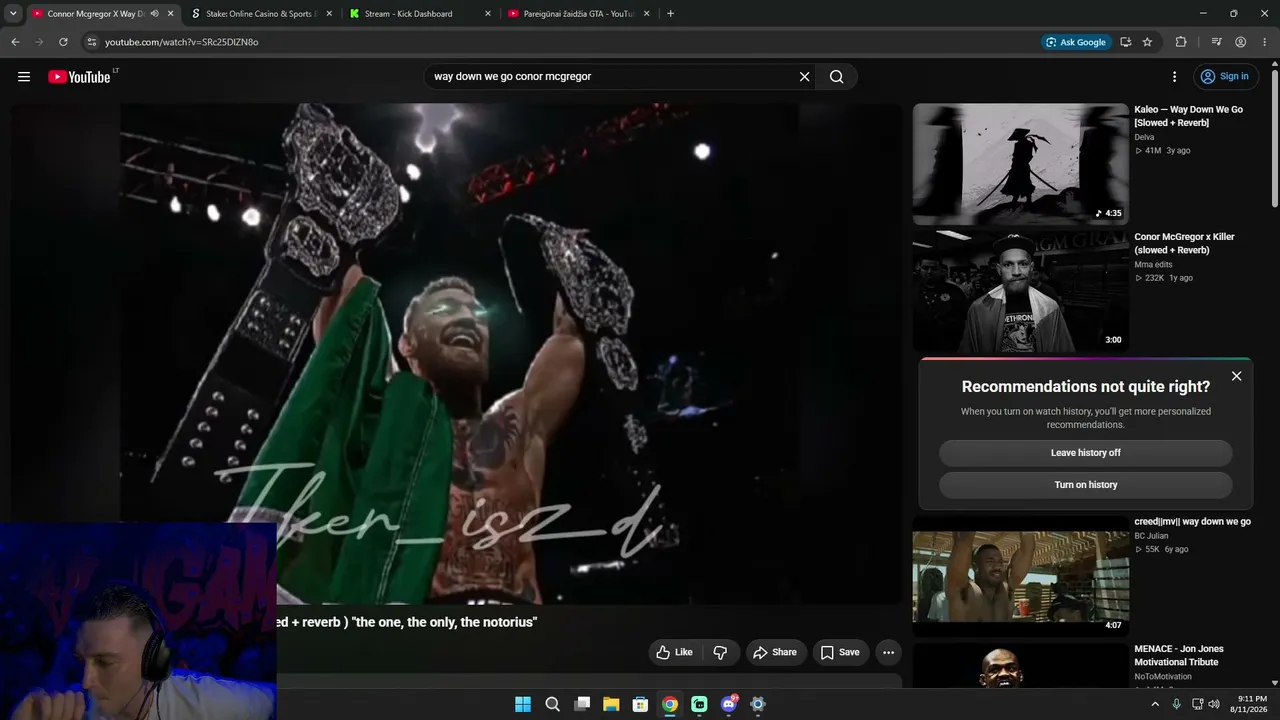
Task: Open Chrome media controls
Action: 1216,42
